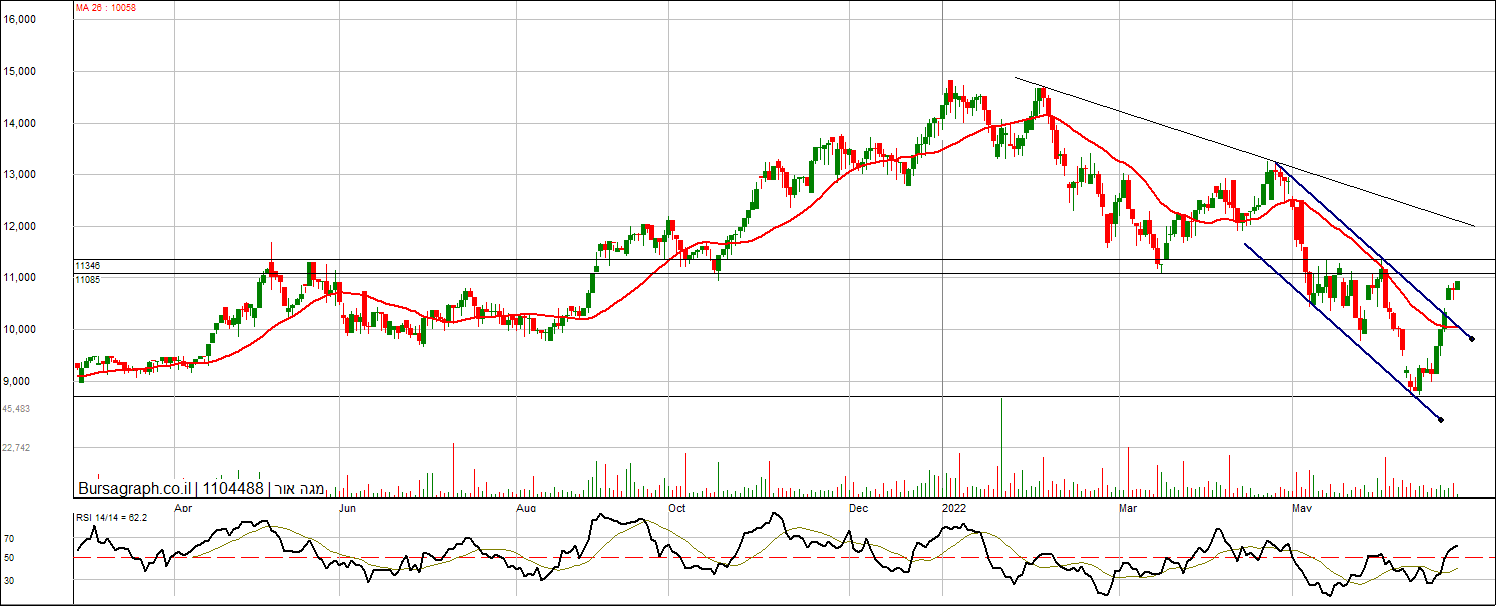Click the Apr label on time axis
1496x606 pixels.
coord(182,508)
